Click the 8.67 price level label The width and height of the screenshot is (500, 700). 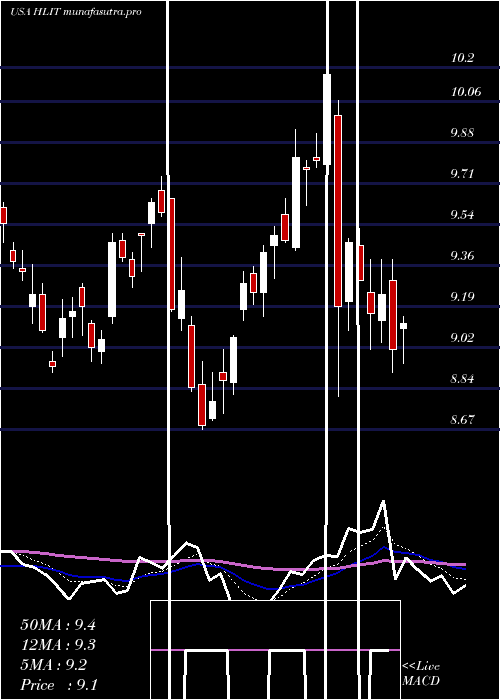(464, 420)
